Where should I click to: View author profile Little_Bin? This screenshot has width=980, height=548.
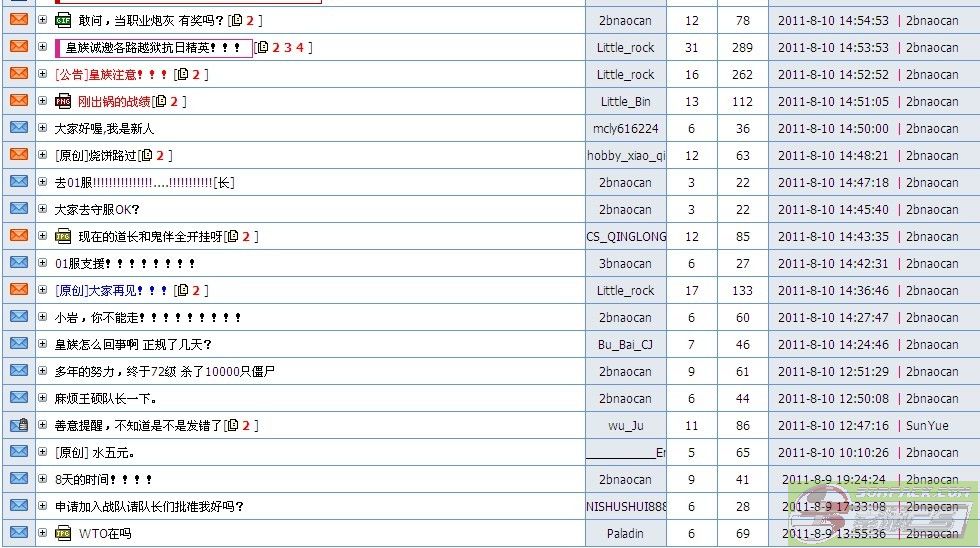click(x=625, y=101)
